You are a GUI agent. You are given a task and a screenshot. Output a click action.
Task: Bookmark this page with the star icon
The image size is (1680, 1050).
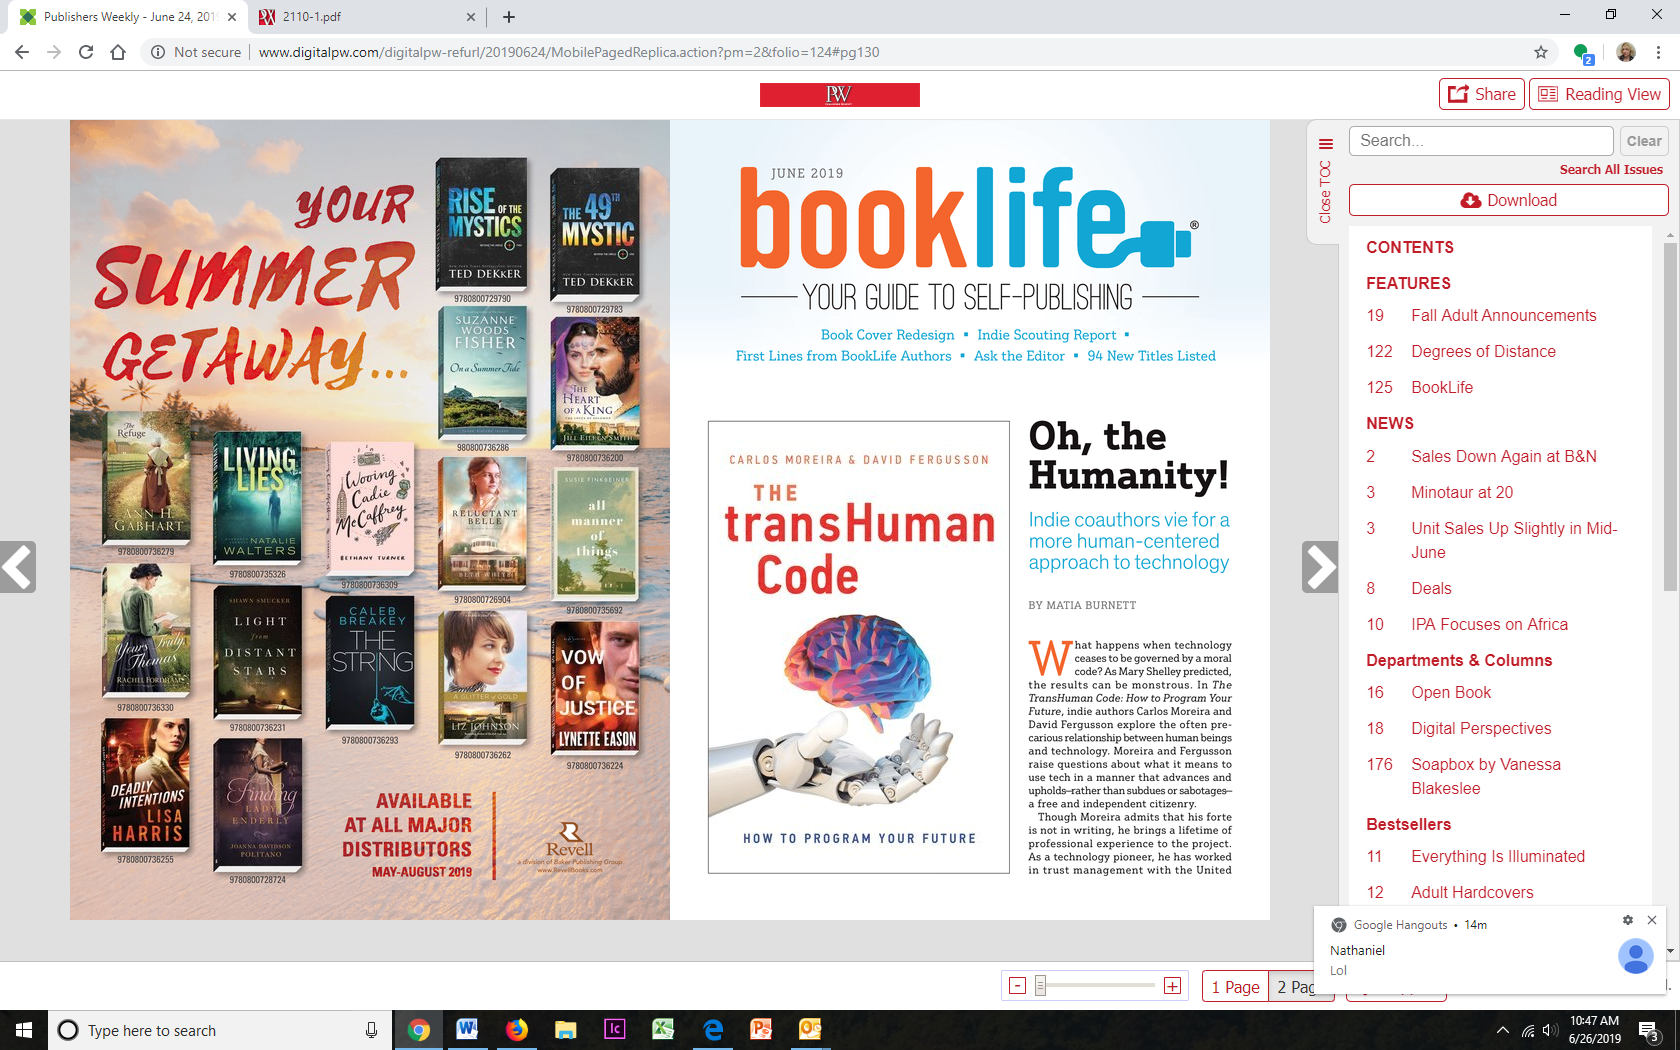coord(1541,52)
